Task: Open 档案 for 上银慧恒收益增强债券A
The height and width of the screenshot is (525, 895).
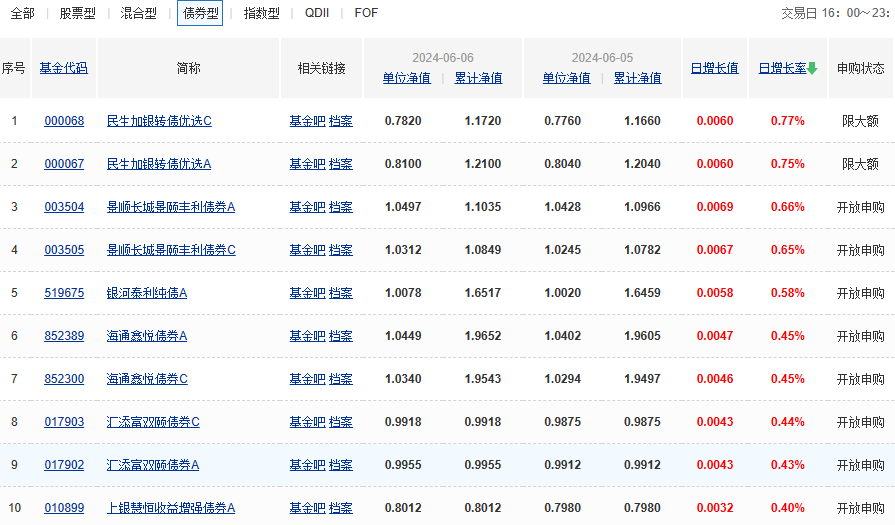Action: tap(341, 508)
